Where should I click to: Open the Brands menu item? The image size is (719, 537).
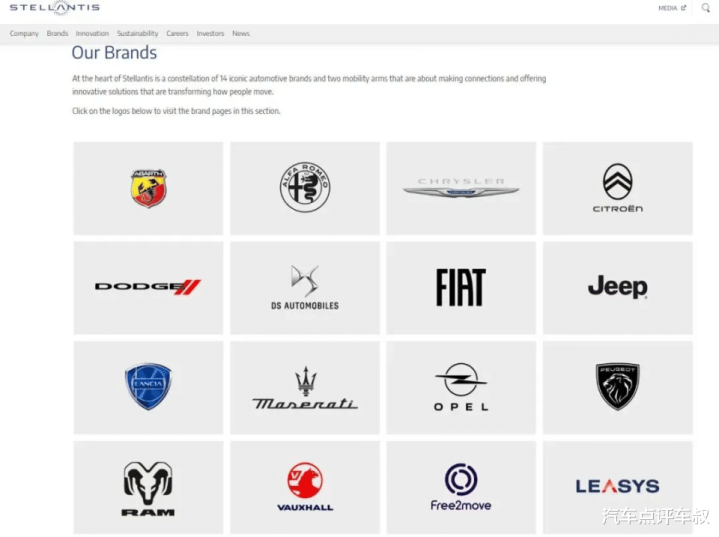[57, 33]
